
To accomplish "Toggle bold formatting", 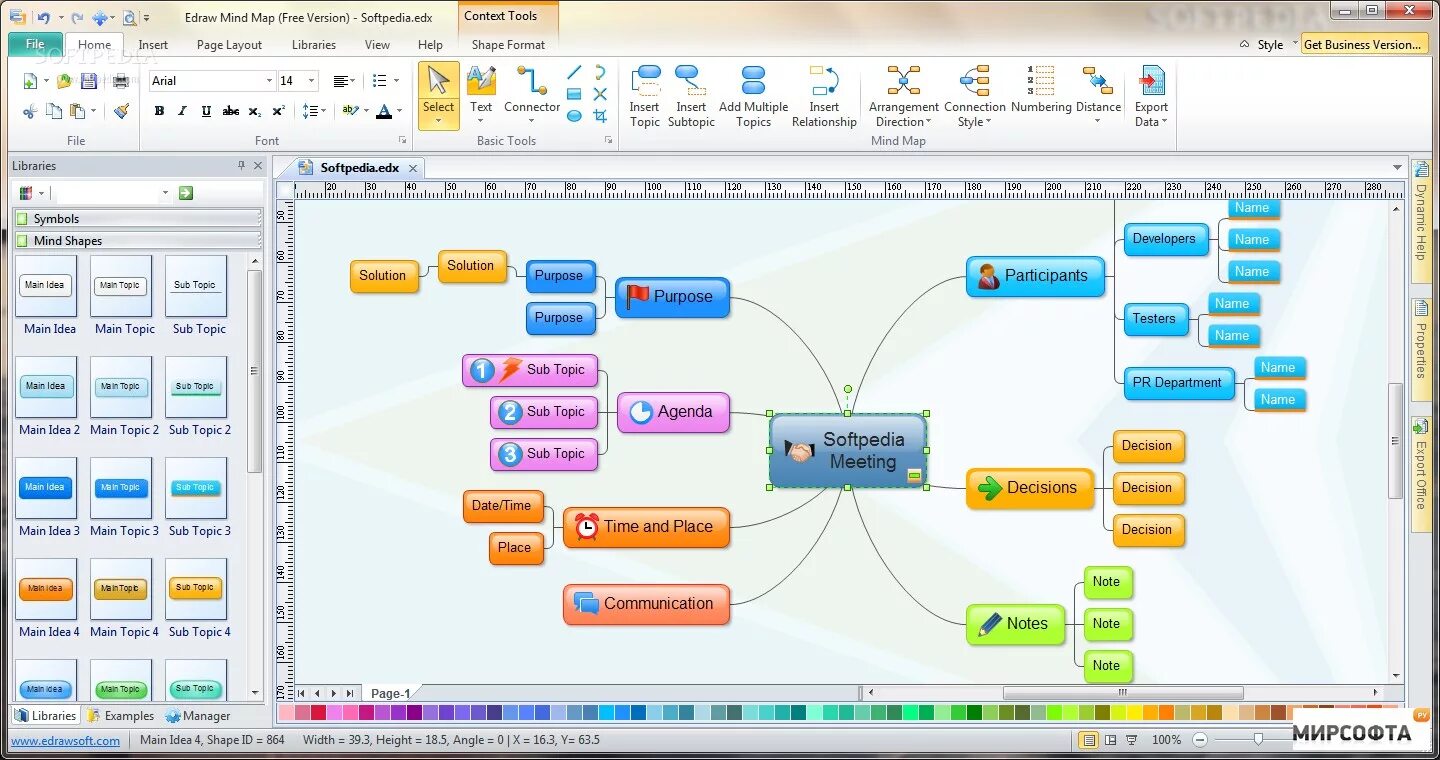I will 159,111.
